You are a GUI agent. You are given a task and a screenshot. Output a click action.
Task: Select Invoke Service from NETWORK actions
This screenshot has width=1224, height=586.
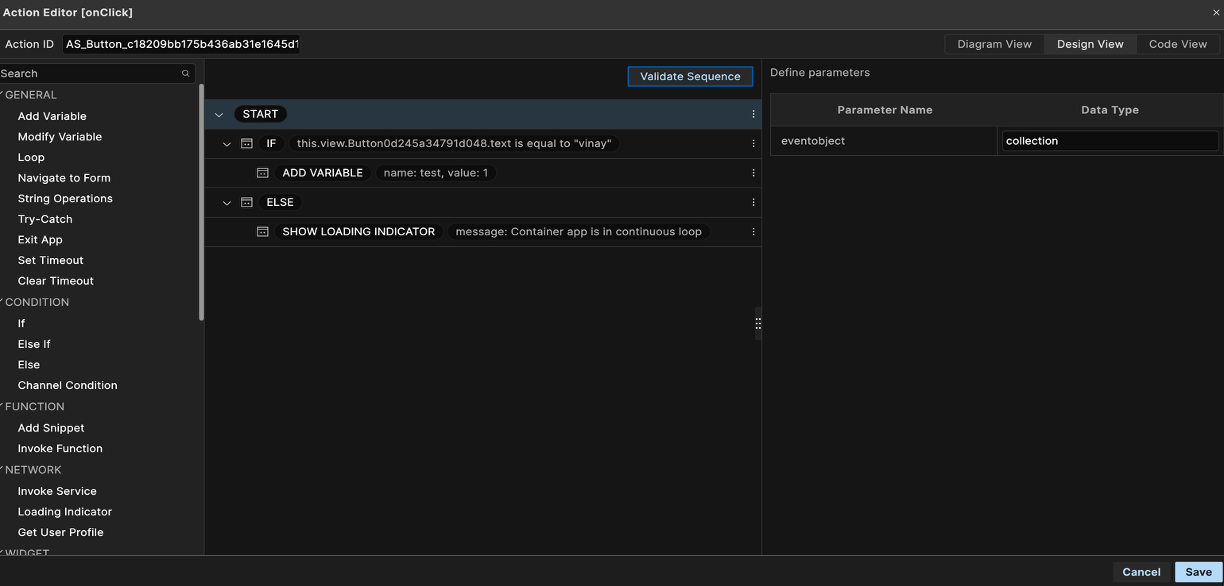(57, 491)
